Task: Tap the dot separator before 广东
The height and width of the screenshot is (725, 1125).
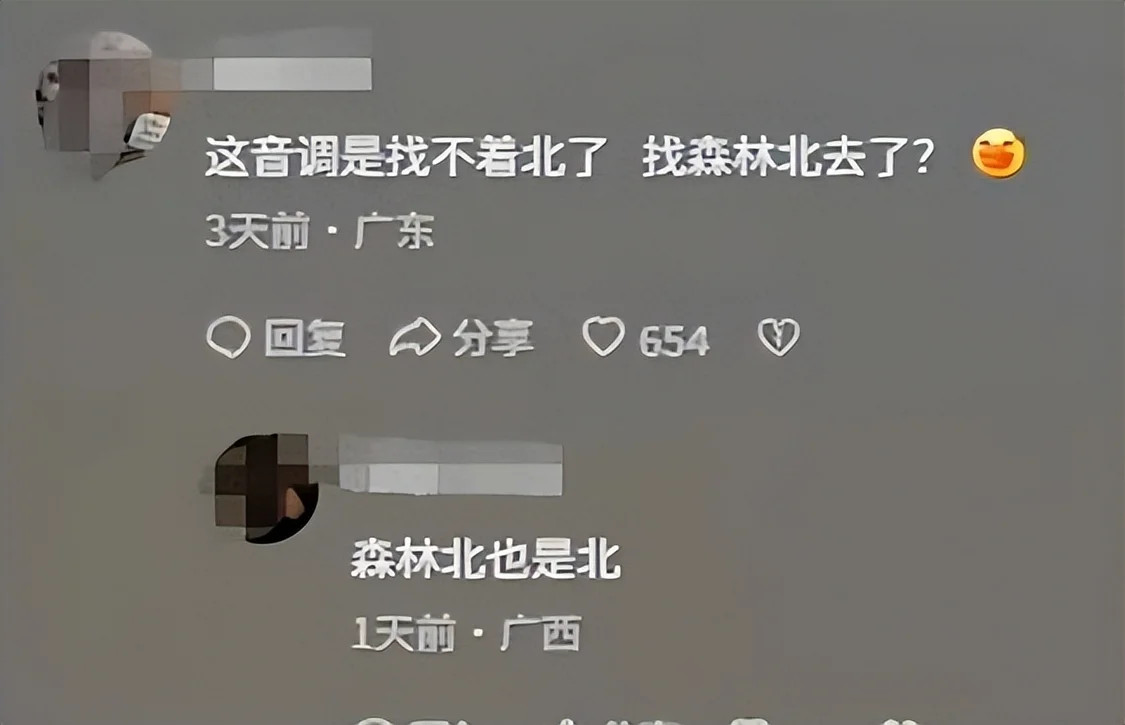Action: click(x=332, y=233)
